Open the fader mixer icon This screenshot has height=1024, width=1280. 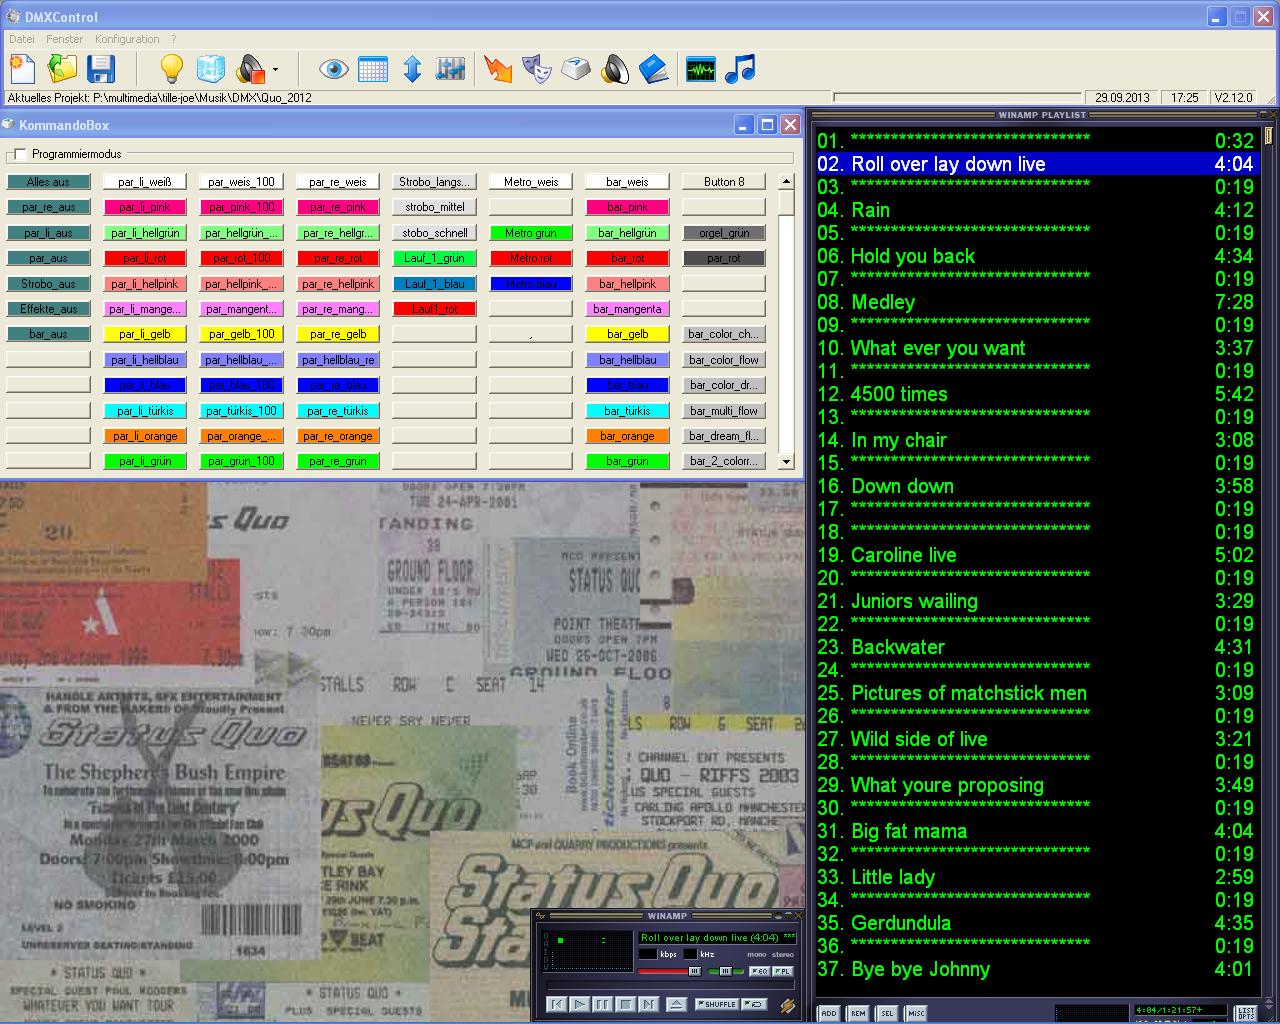click(451, 69)
